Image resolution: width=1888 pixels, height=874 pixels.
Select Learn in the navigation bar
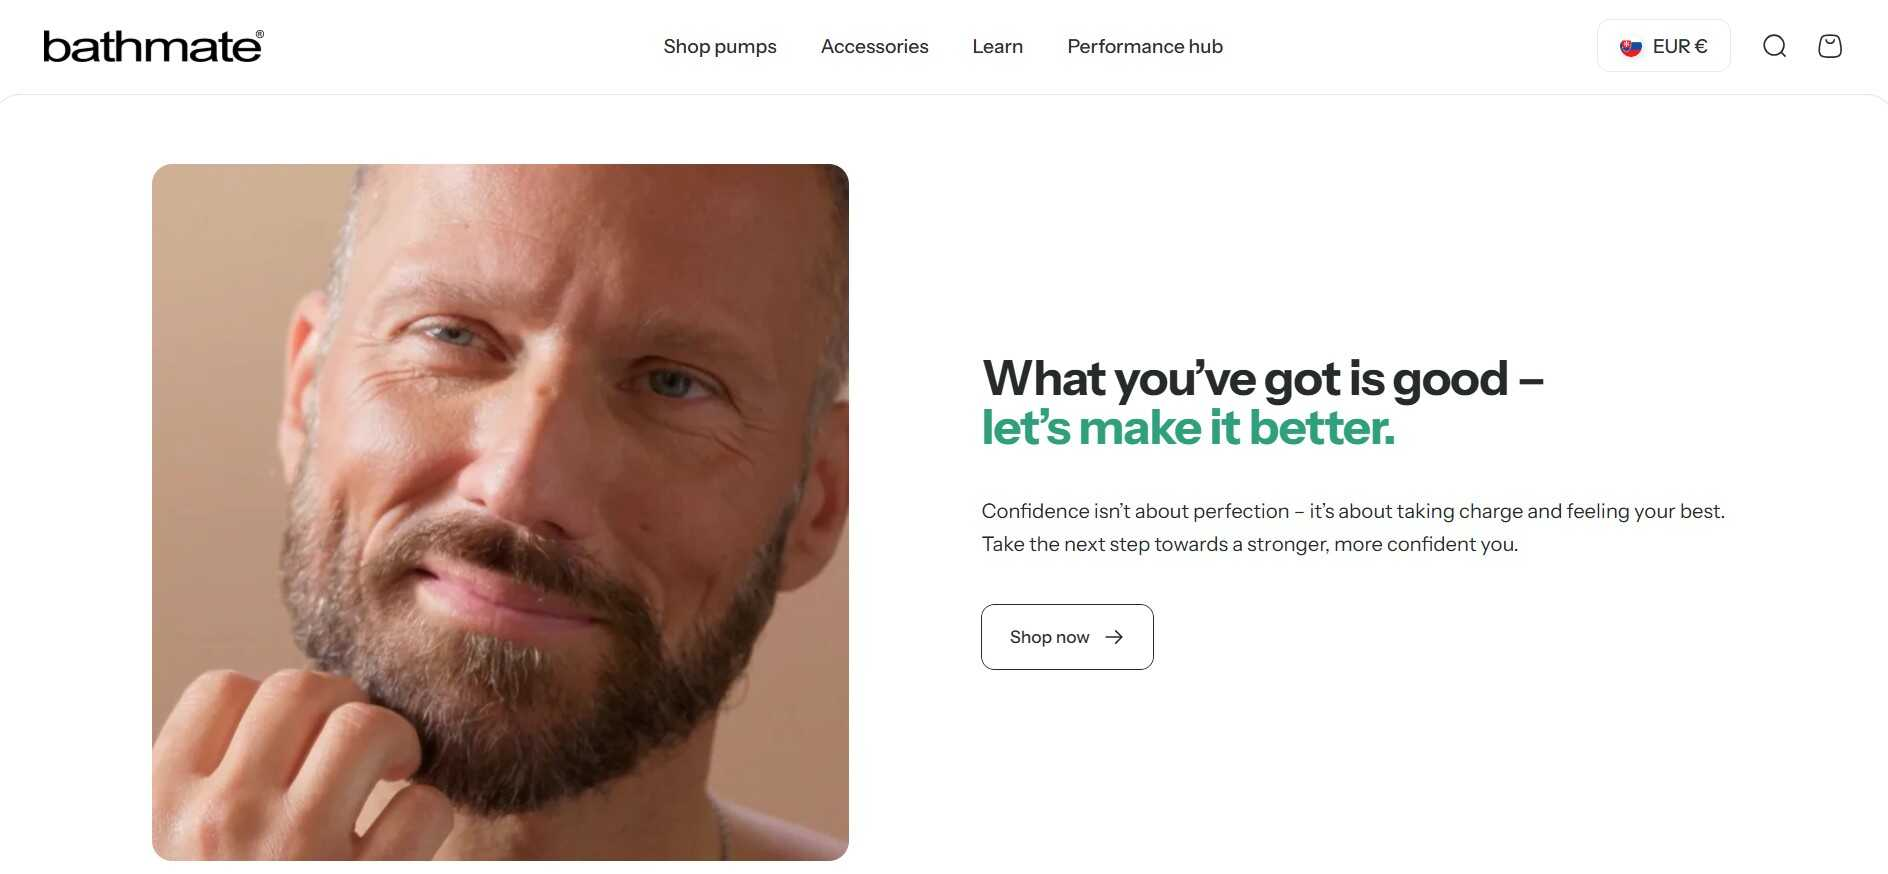pos(996,46)
